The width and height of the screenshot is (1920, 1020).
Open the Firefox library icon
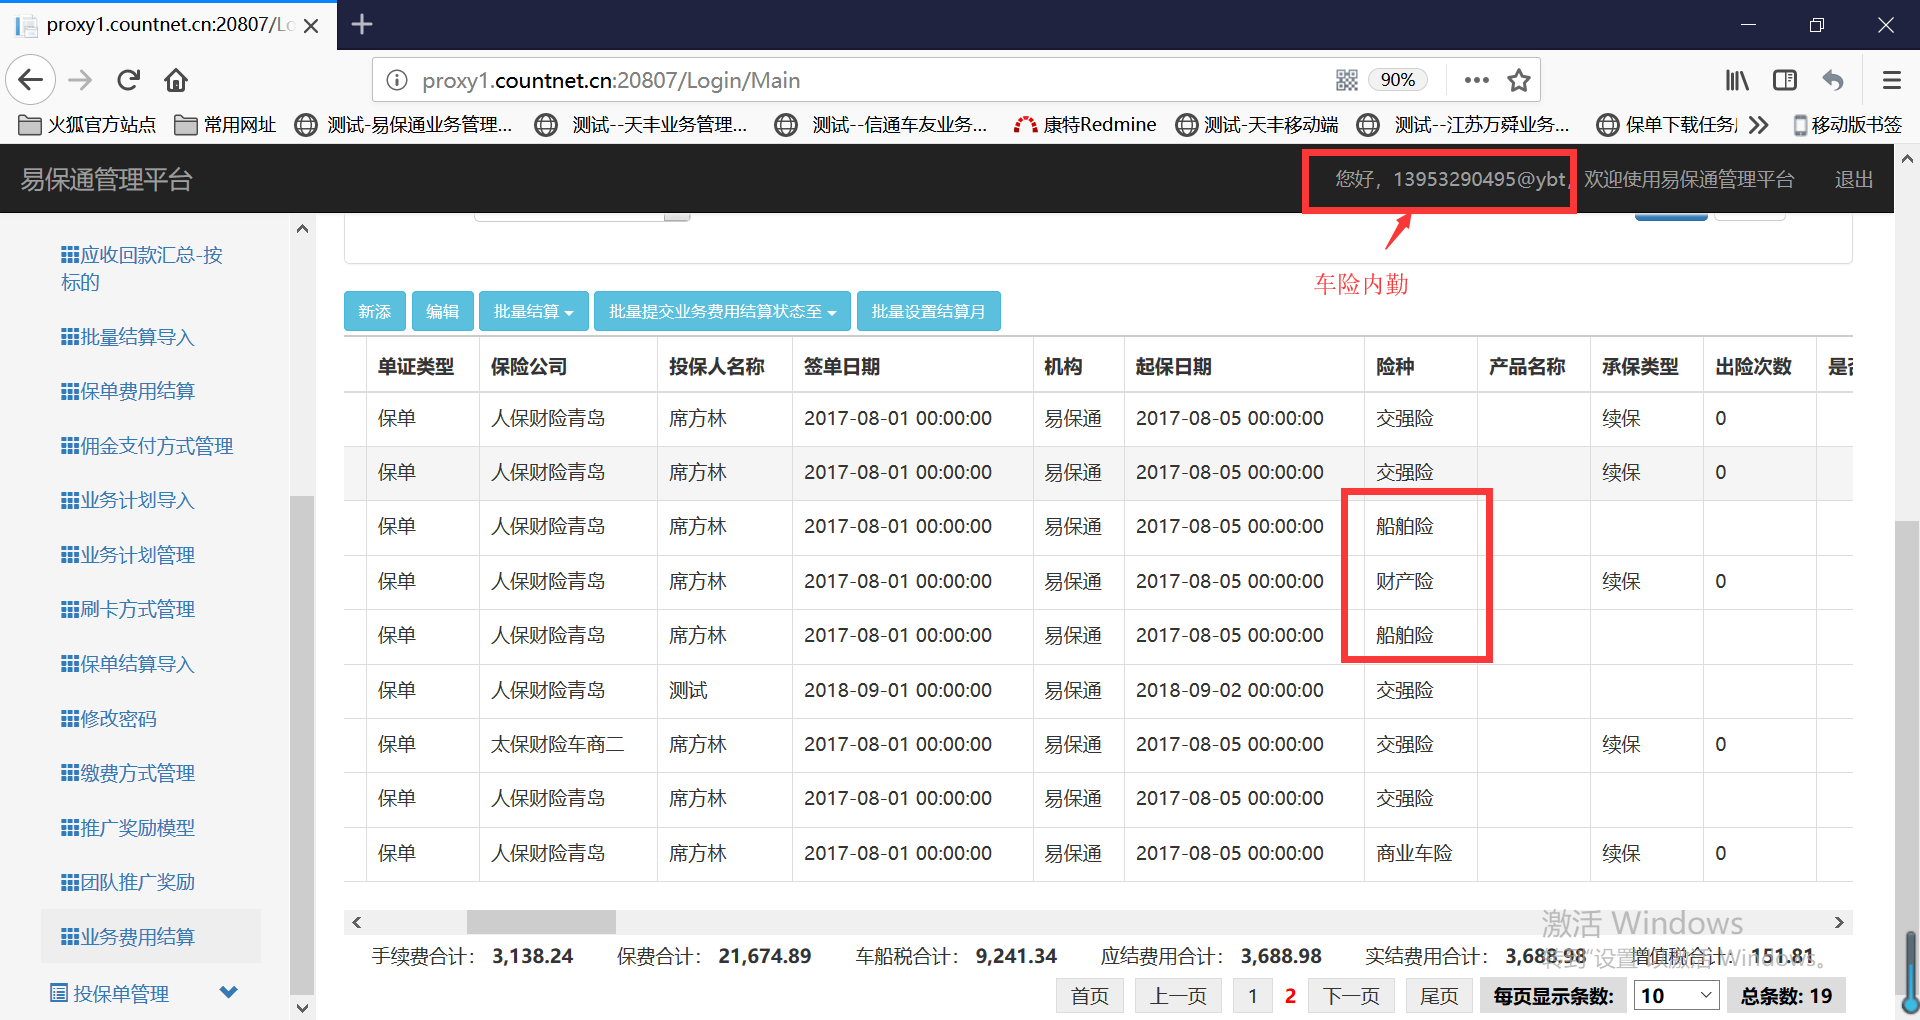[1736, 80]
